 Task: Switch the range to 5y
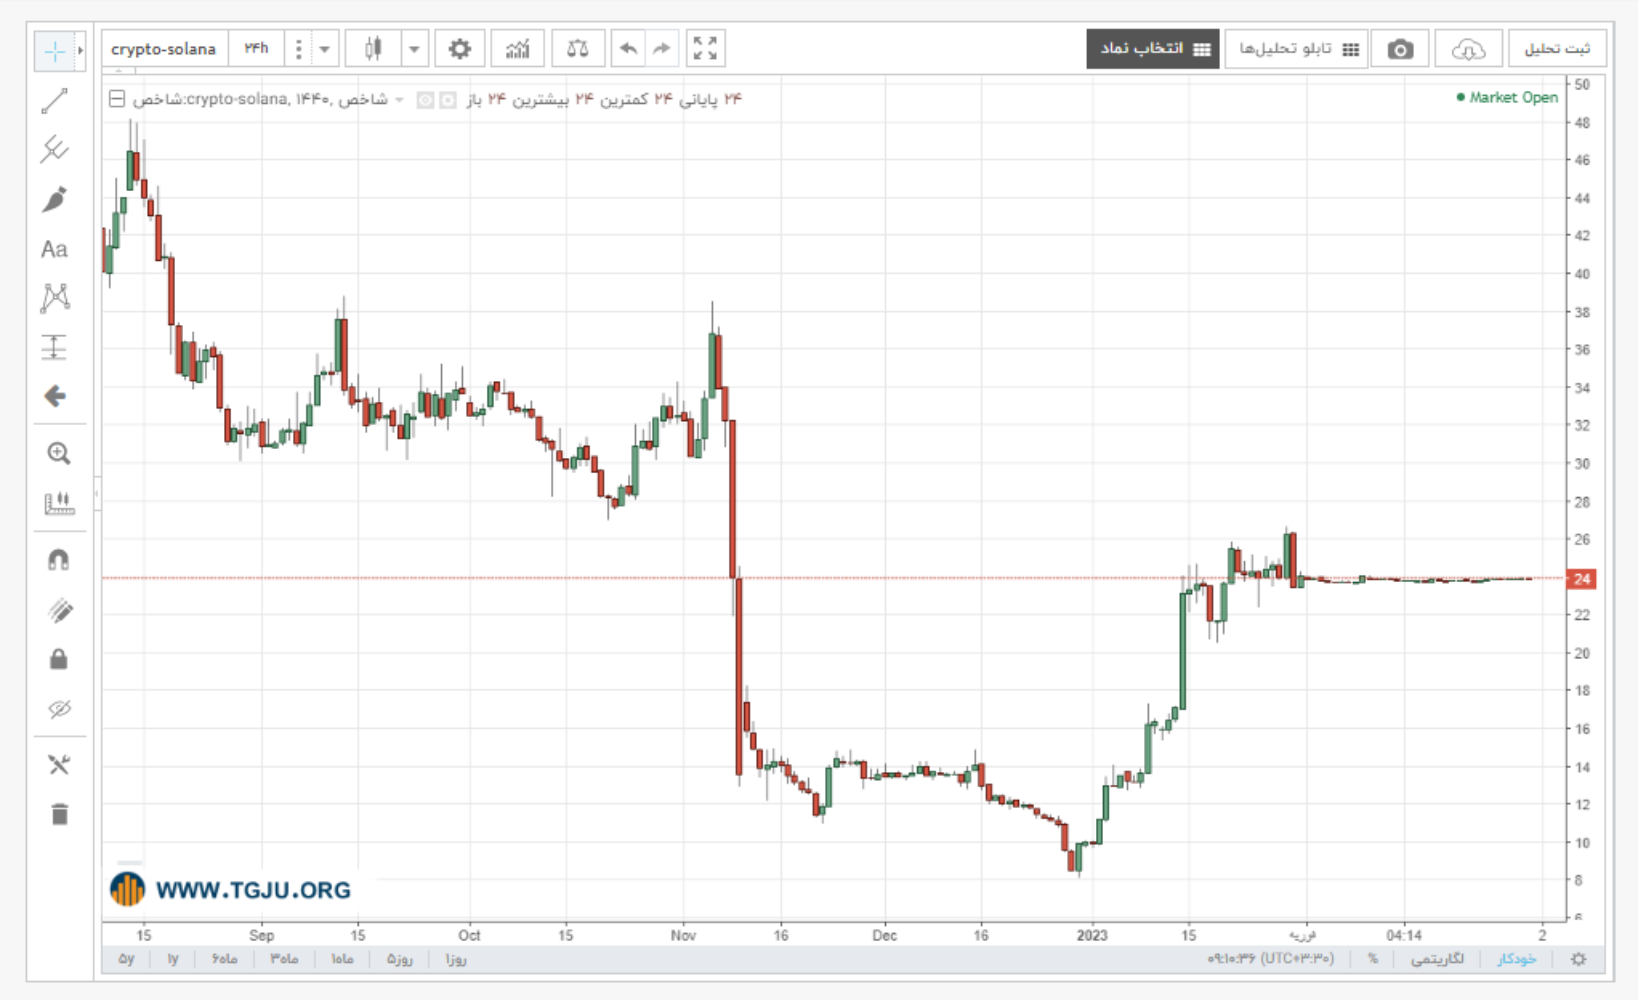coord(126,959)
